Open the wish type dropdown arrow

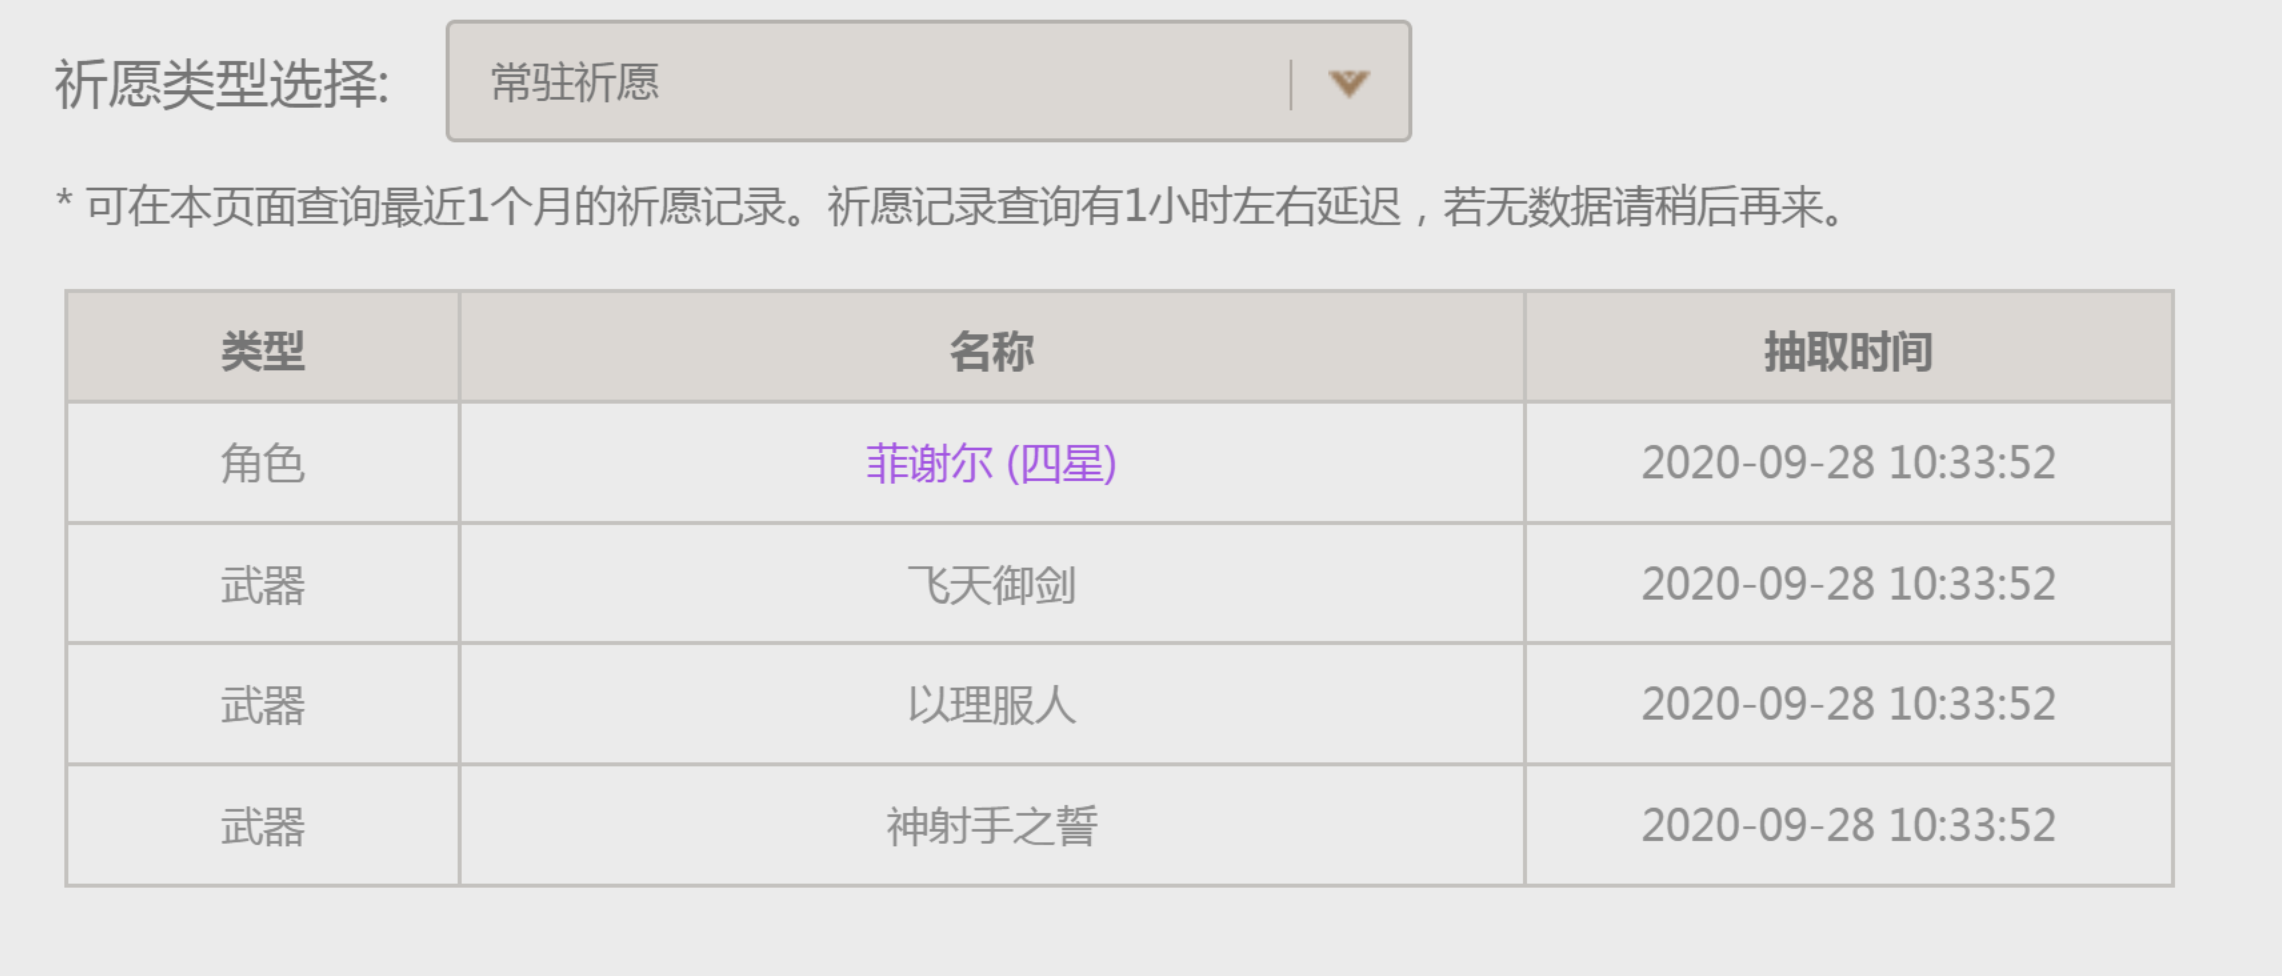pos(1348,83)
